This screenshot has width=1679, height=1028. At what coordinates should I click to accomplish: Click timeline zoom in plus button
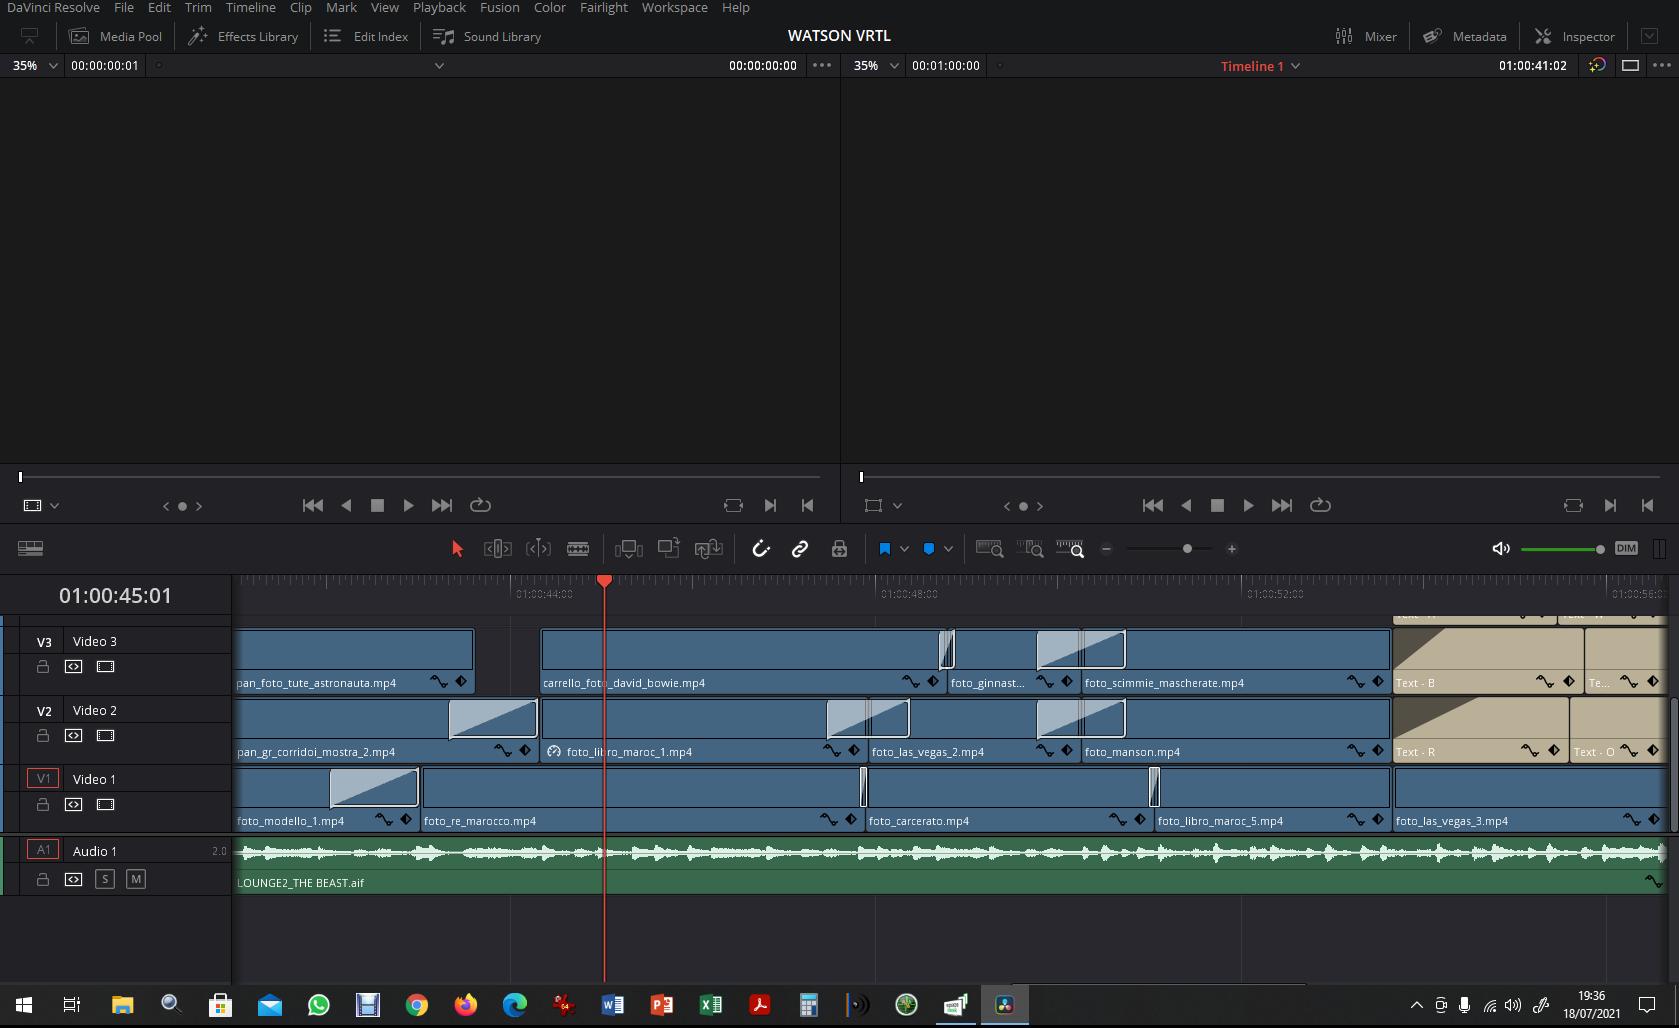(x=1232, y=549)
